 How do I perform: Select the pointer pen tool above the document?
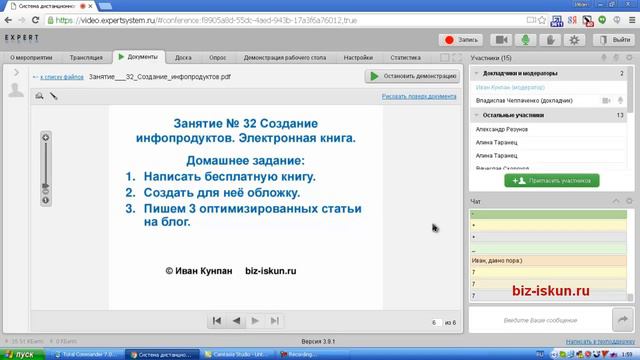click(x=53, y=96)
